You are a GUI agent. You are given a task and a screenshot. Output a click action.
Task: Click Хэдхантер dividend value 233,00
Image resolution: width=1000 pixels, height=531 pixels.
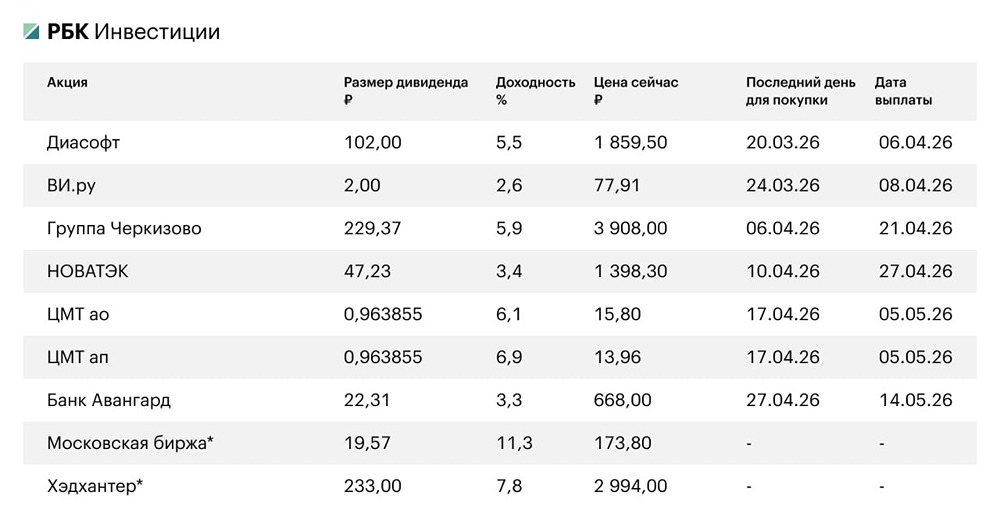pos(372,486)
